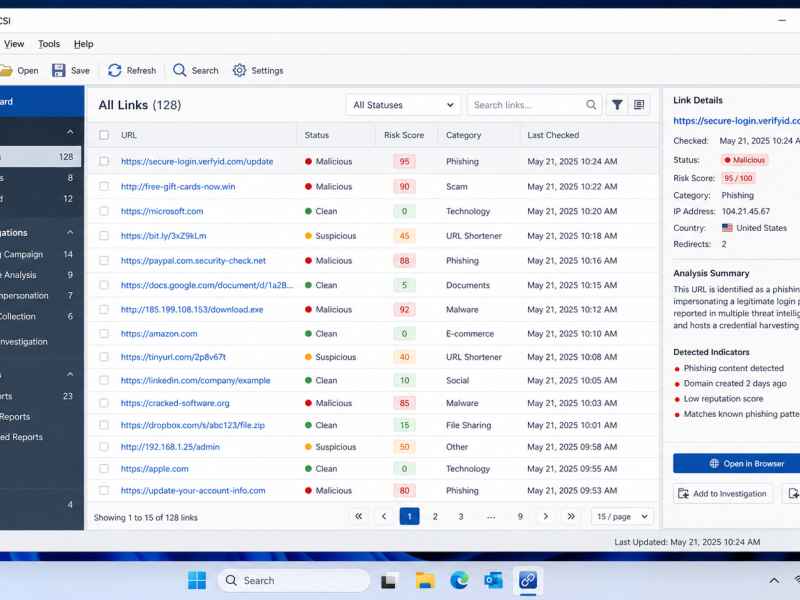Click the Add to Investigation folder icon

(x=683, y=493)
